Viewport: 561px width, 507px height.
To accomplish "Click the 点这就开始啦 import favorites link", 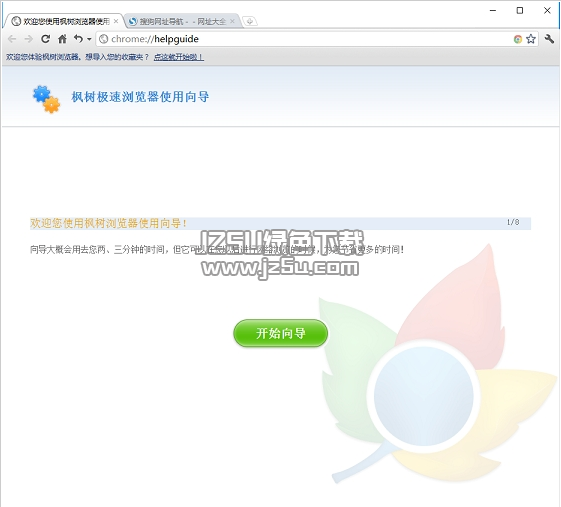I will tap(179, 57).
